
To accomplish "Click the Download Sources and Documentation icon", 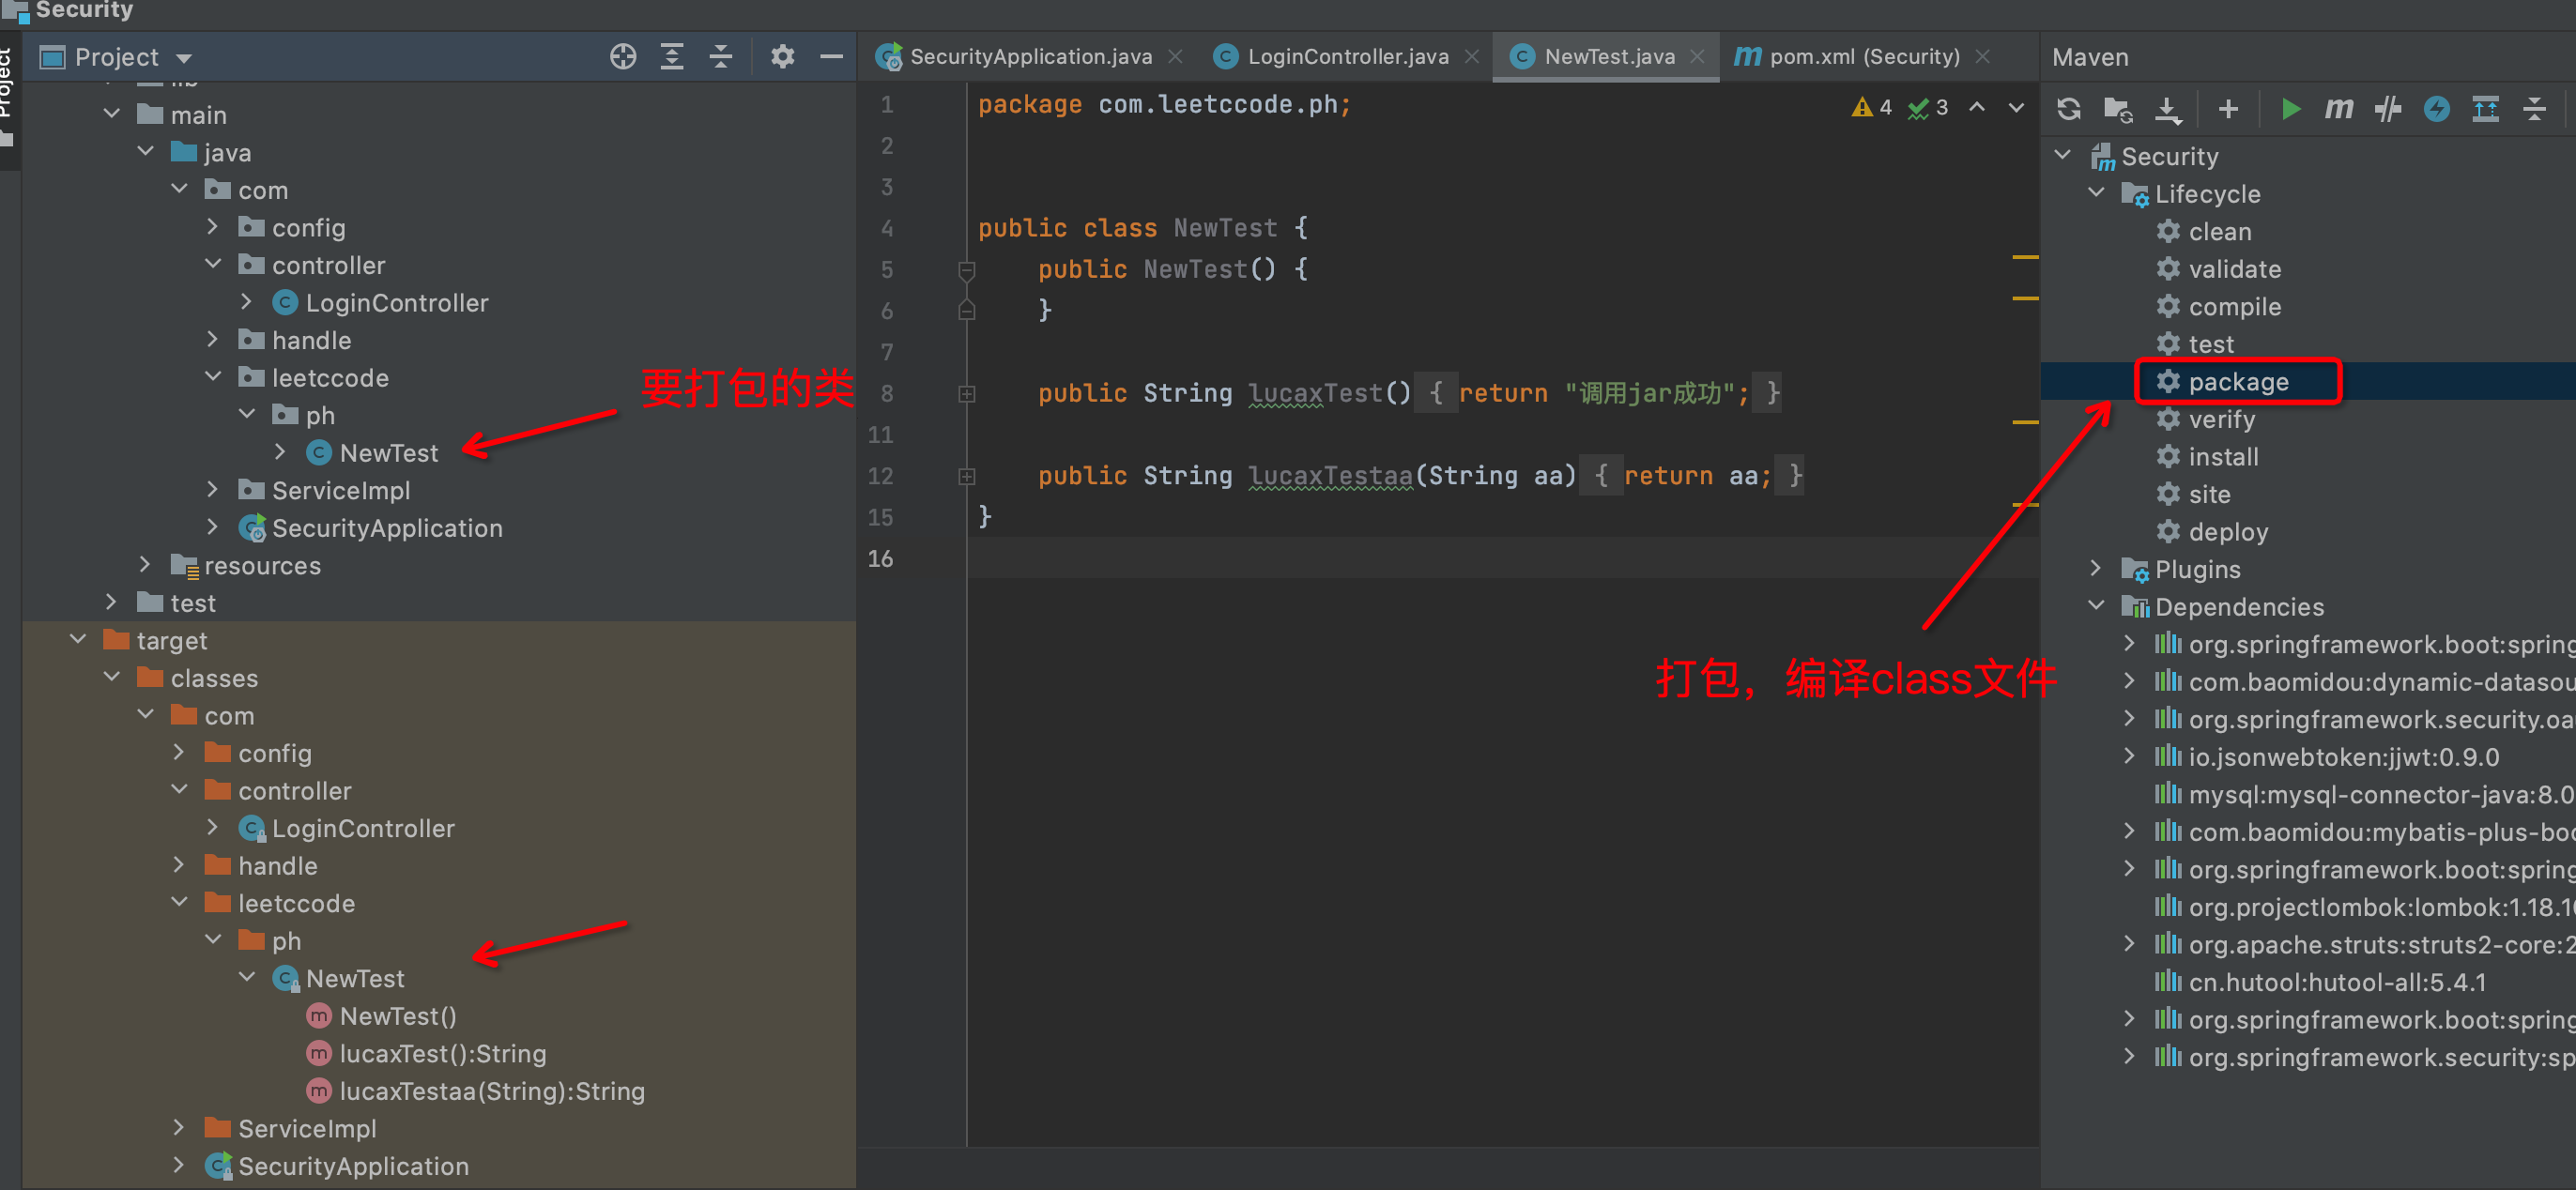I will click(2166, 109).
